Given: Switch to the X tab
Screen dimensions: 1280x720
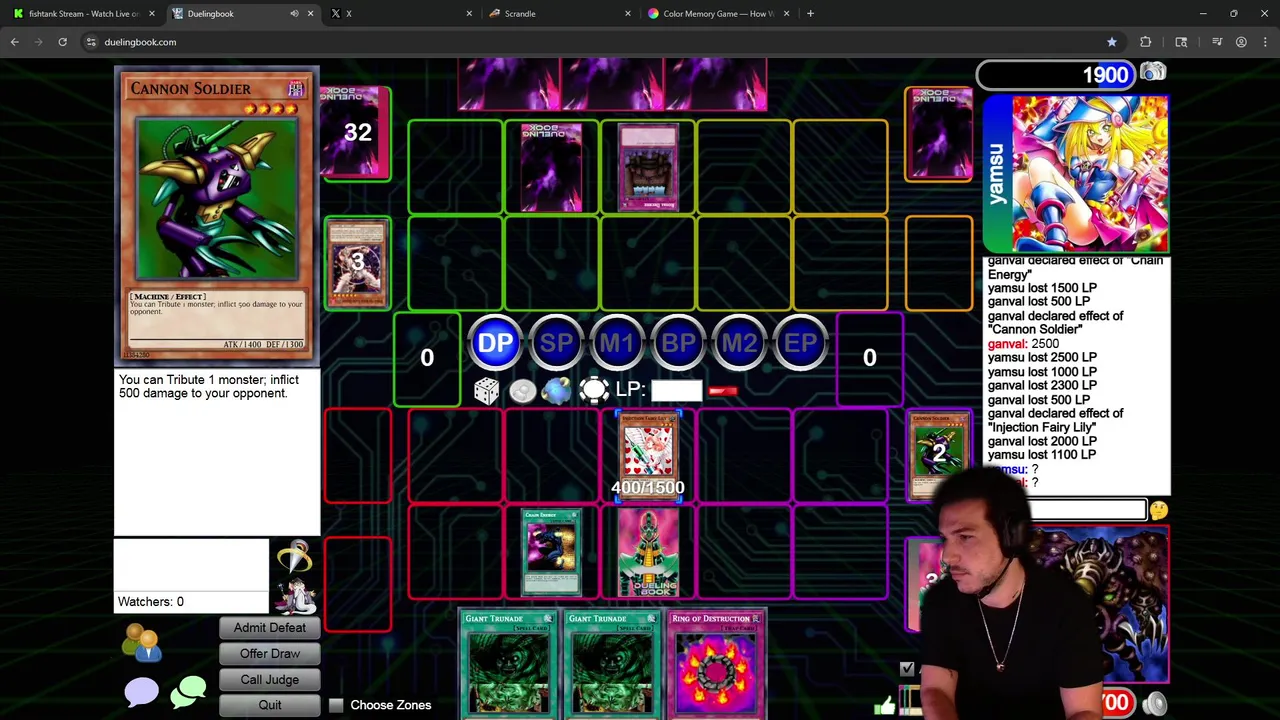Looking at the screenshot, I should 400,14.
